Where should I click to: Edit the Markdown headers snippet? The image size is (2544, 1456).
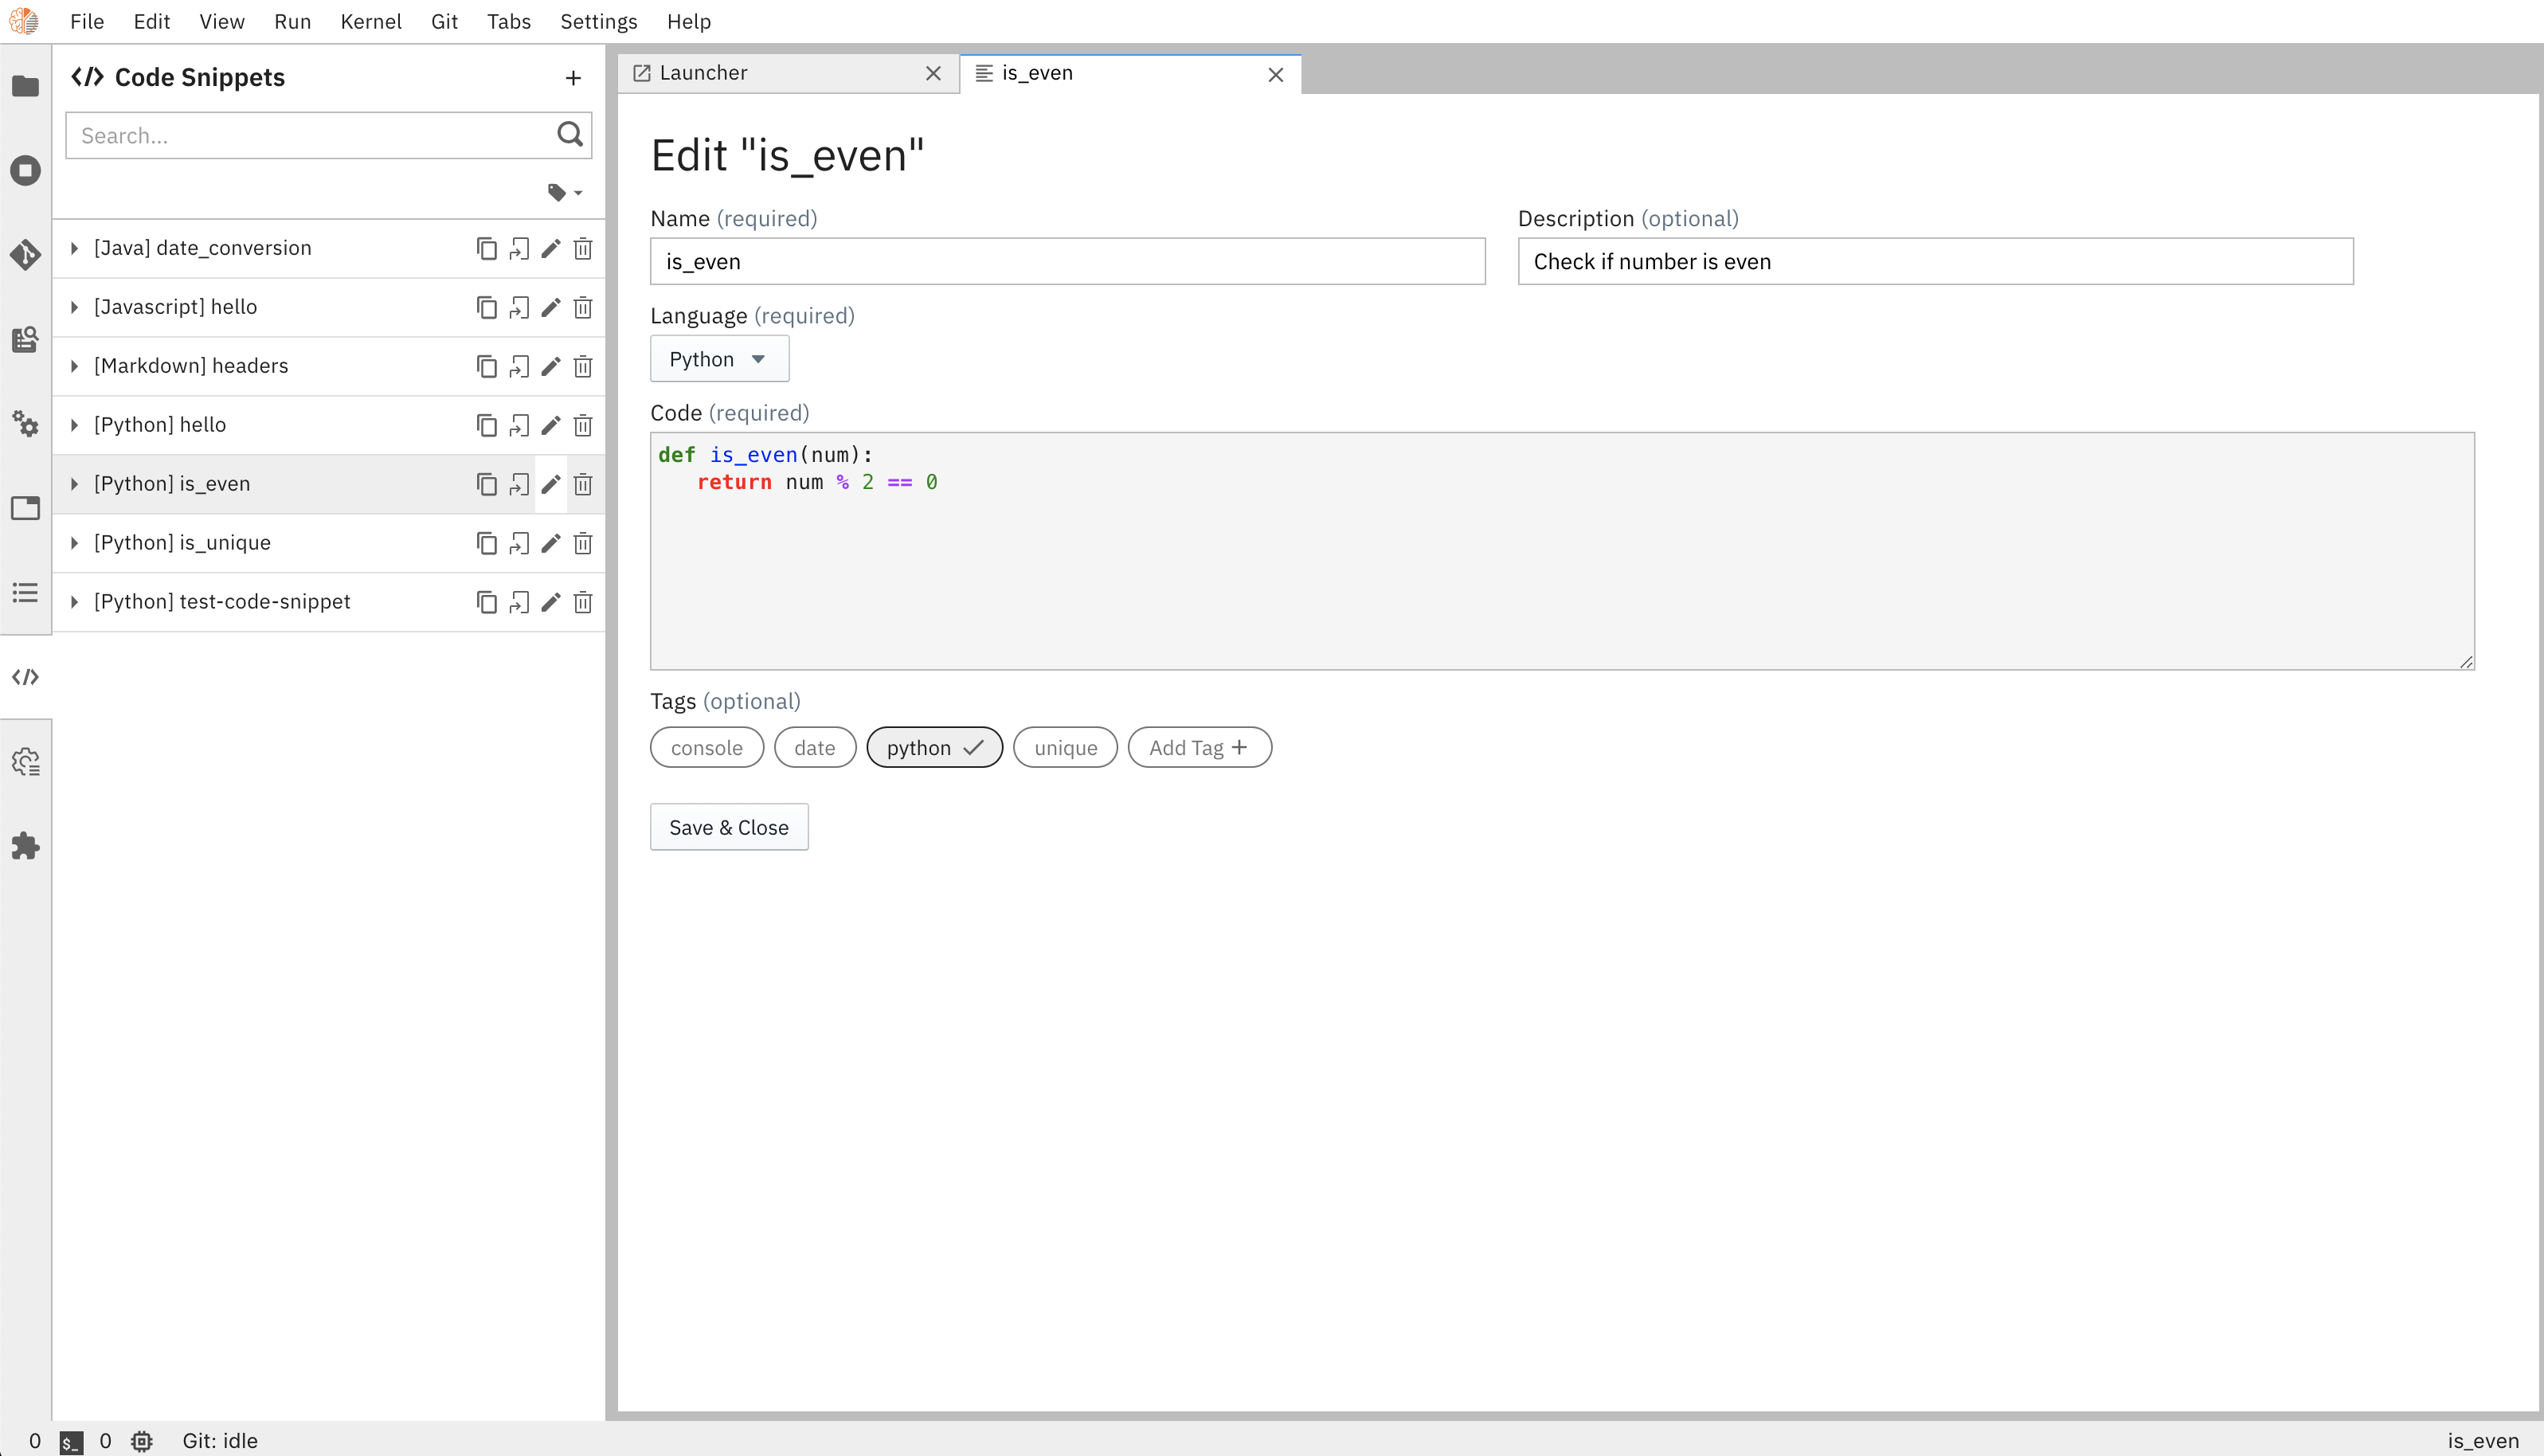551,366
